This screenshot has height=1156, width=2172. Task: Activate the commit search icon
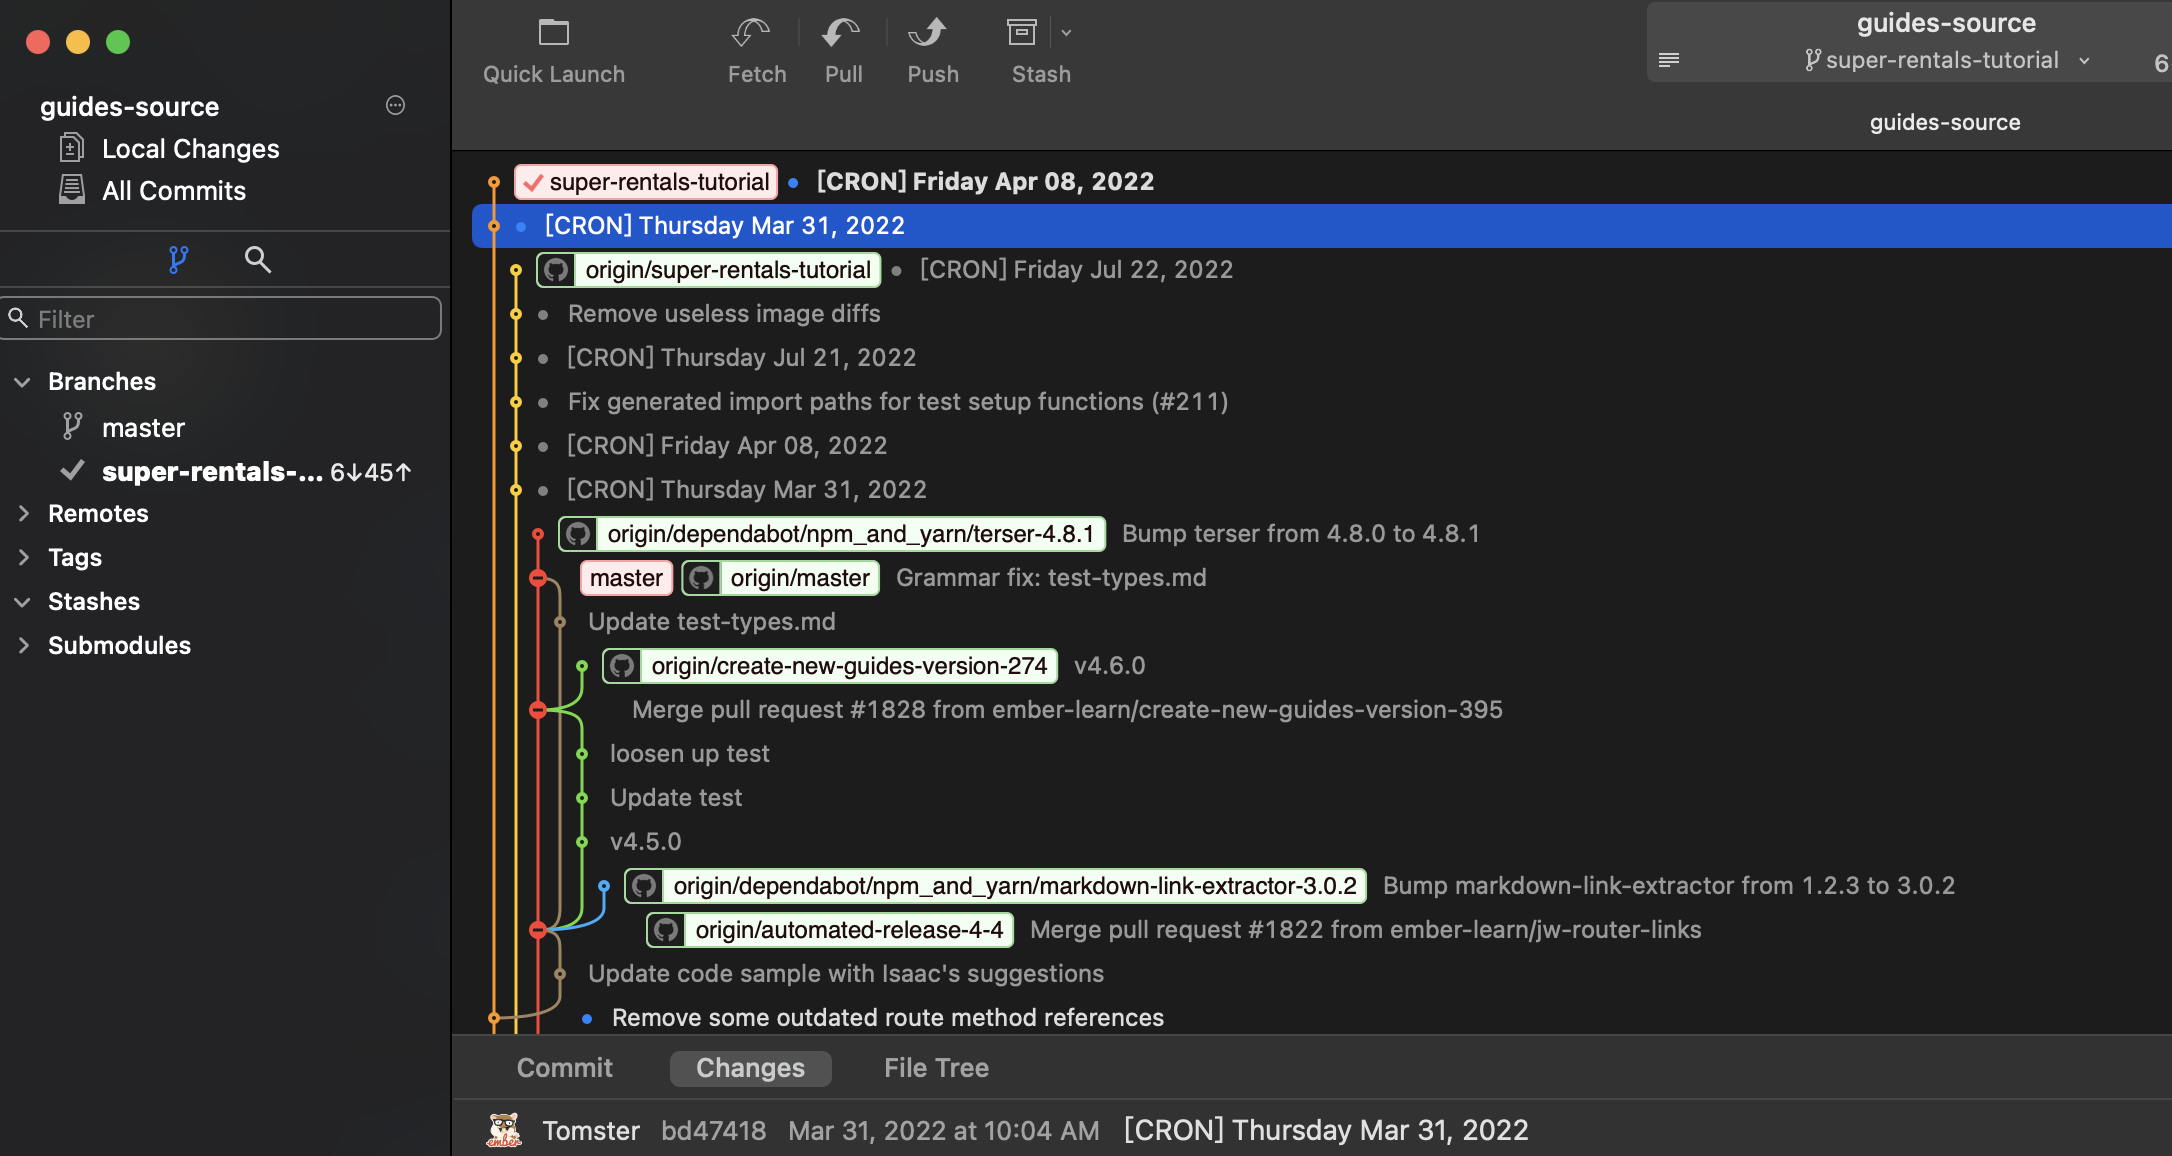tap(257, 260)
